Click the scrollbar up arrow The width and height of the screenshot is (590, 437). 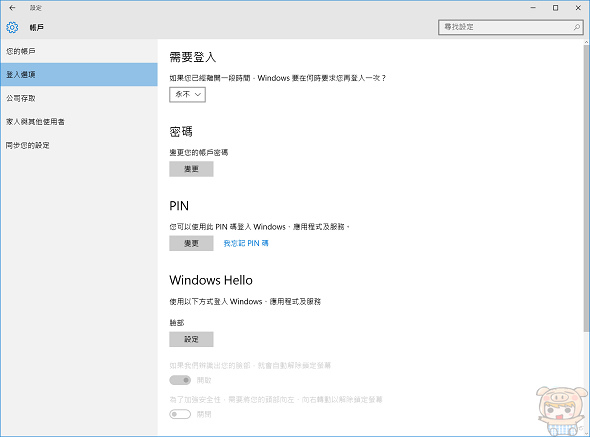[586, 42]
